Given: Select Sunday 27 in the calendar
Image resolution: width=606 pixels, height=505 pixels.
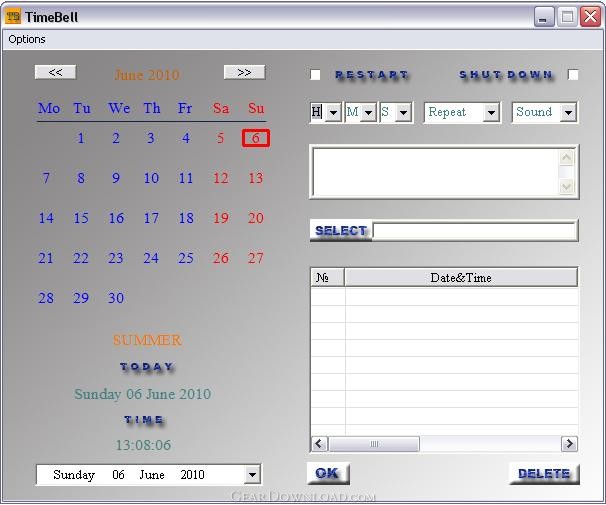Looking at the screenshot, I should tap(255, 258).
